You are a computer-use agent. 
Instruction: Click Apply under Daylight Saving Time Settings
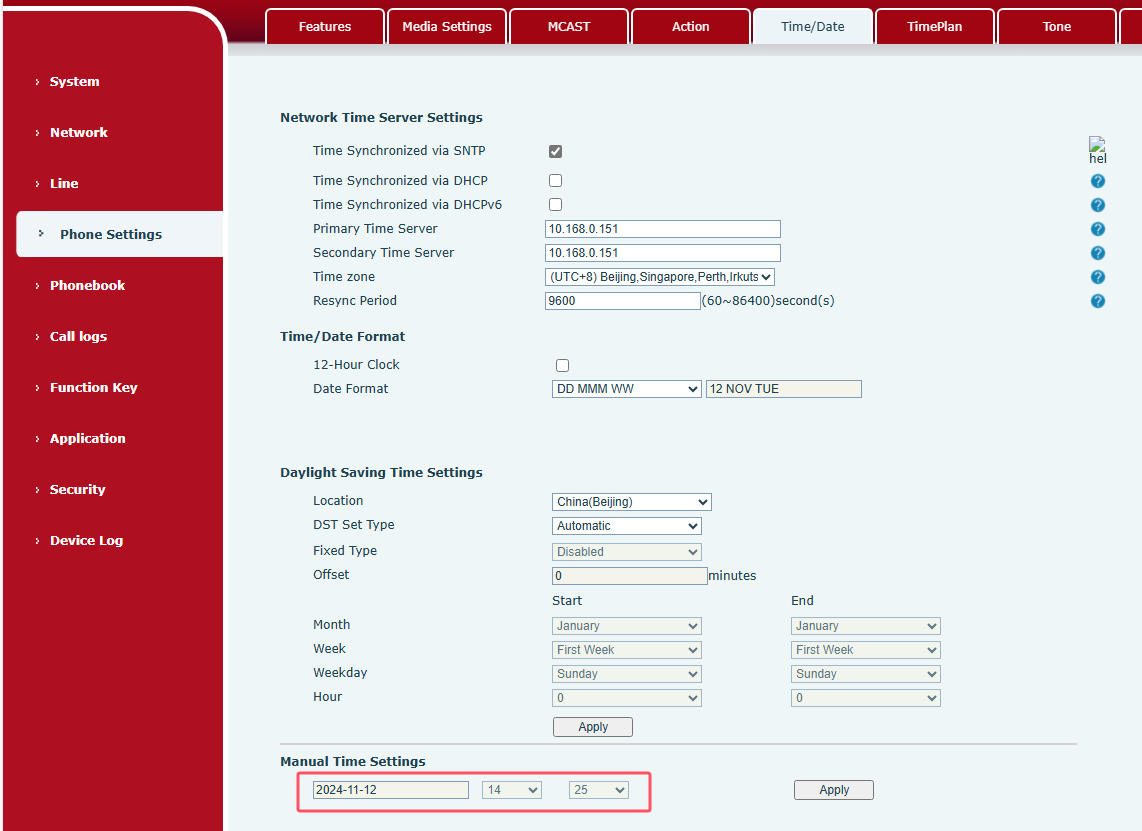(592, 727)
